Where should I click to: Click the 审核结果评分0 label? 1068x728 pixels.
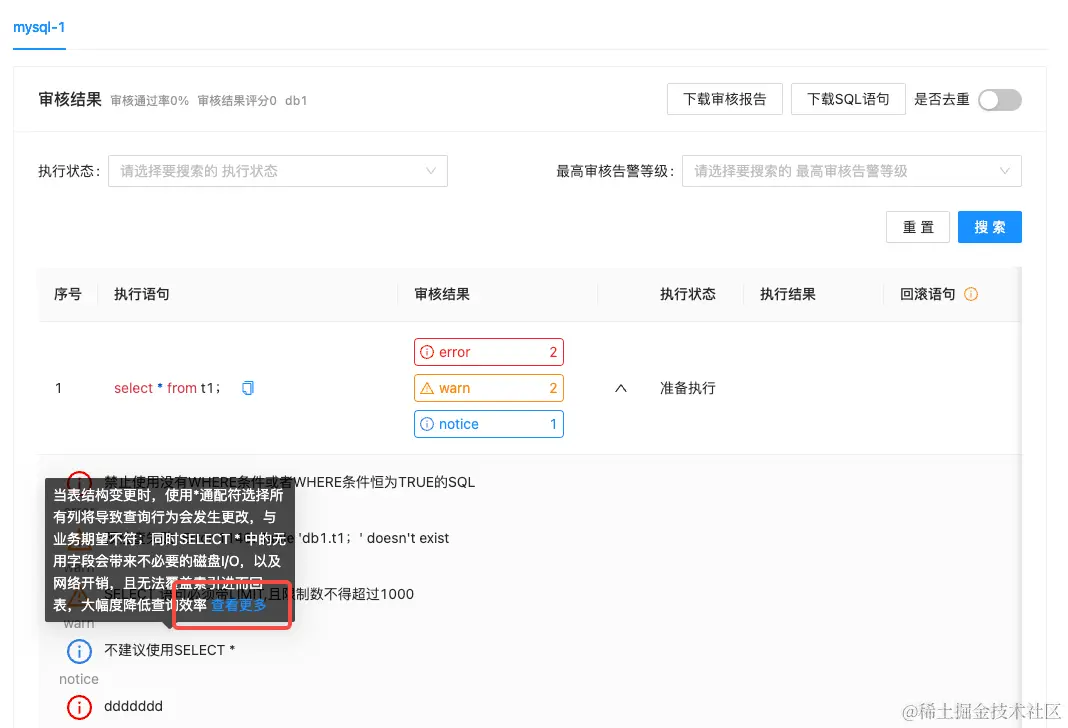tap(237, 101)
